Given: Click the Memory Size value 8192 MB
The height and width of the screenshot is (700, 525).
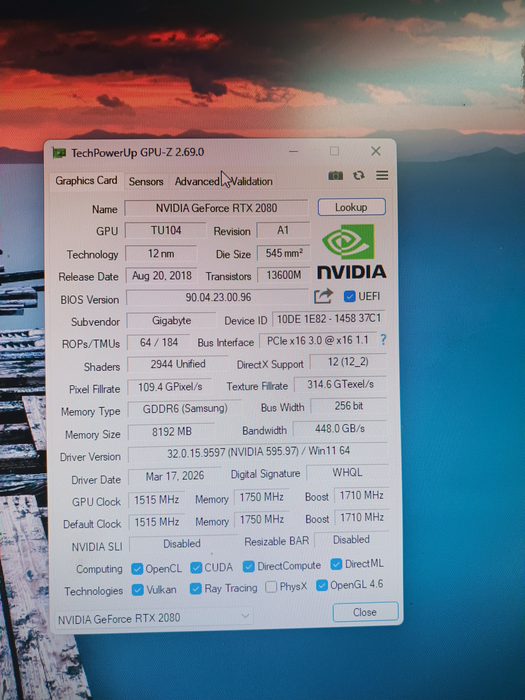Looking at the screenshot, I should (x=171, y=432).
